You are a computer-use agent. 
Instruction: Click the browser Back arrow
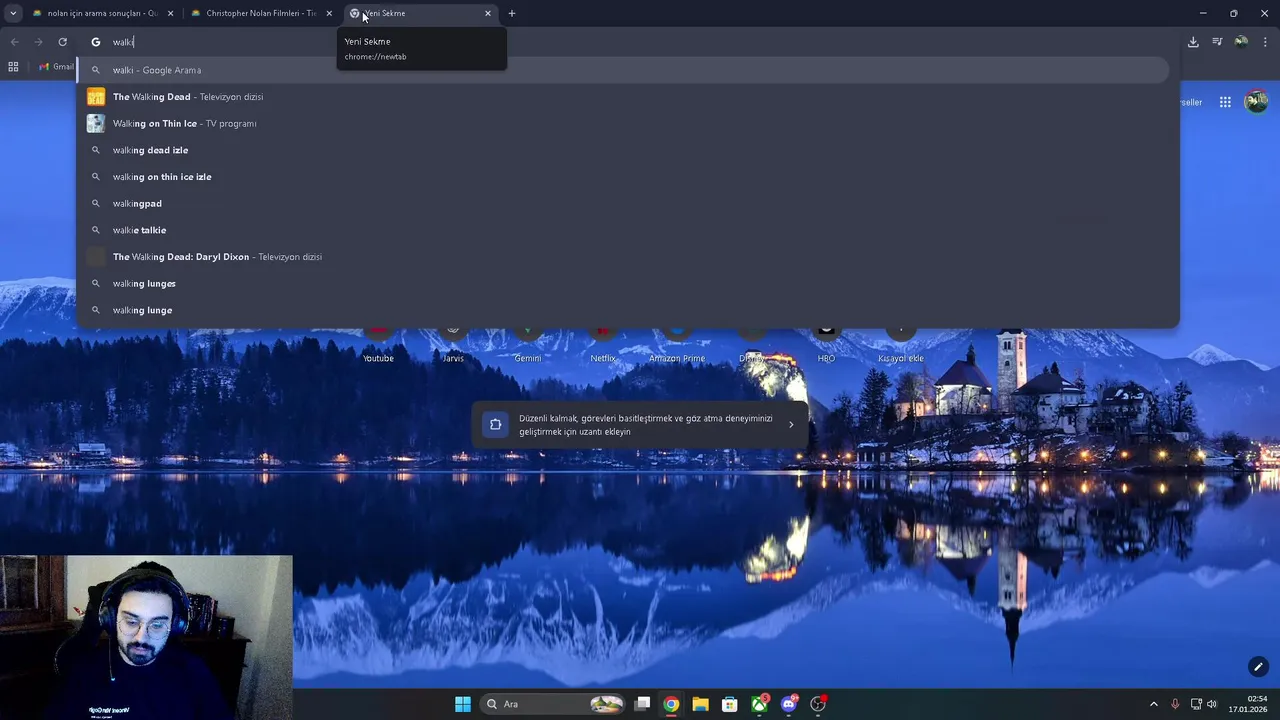[x=14, y=42]
